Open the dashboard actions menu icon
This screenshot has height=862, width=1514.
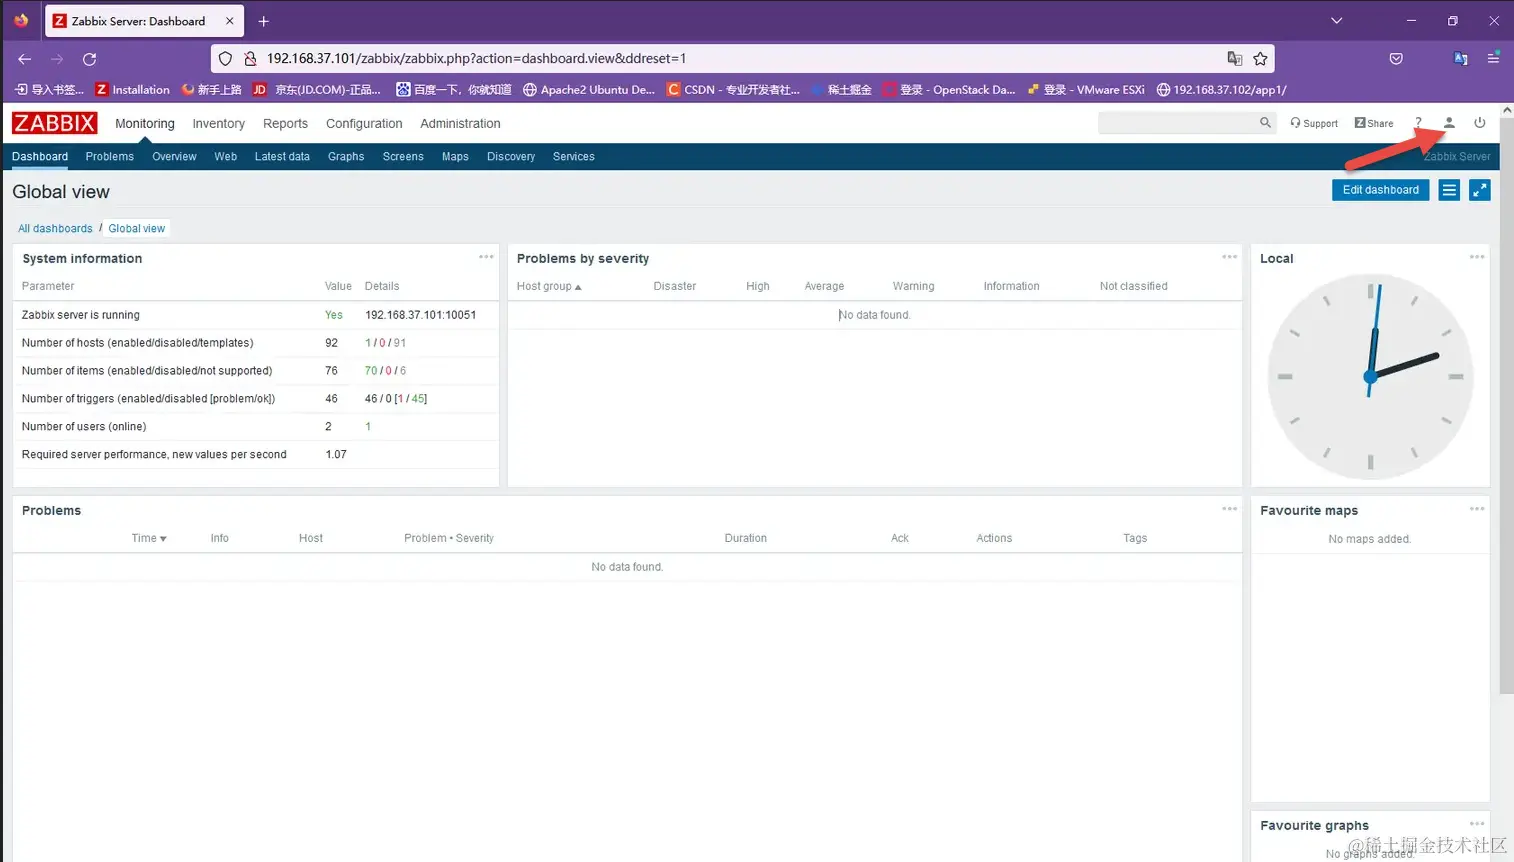1449,190
